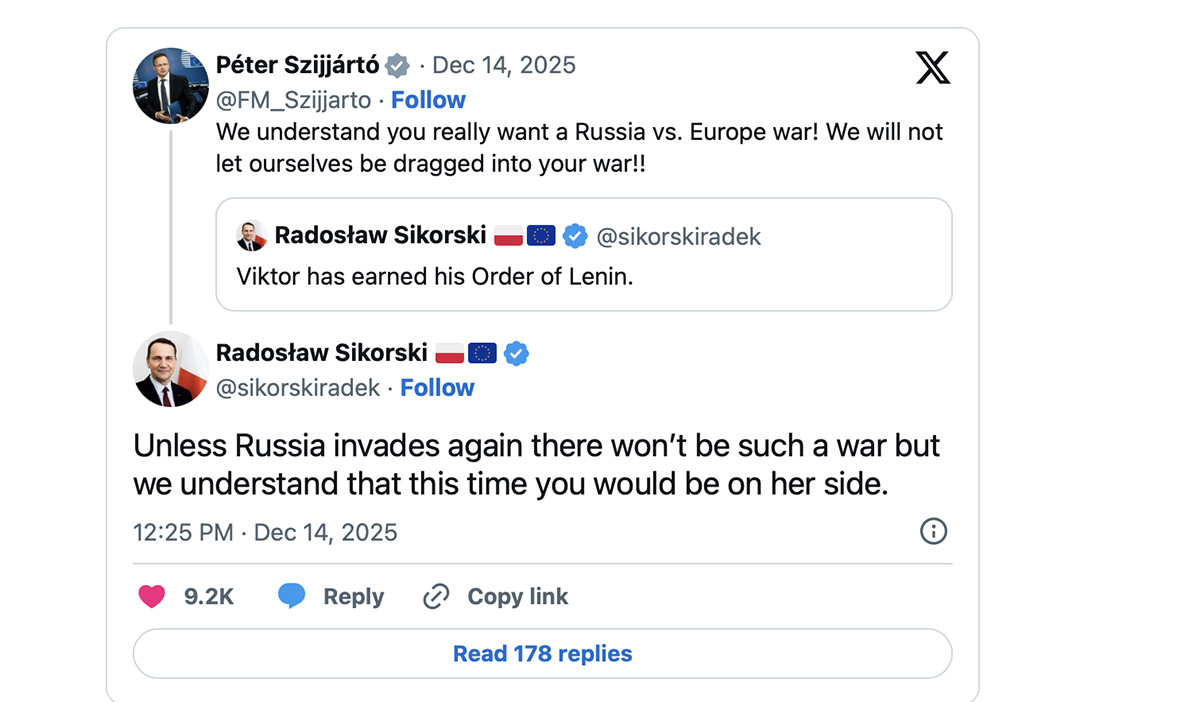Screen dimensions: 1200x702
Task: Follow the @FM_Szijjarto account
Action: click(x=428, y=100)
